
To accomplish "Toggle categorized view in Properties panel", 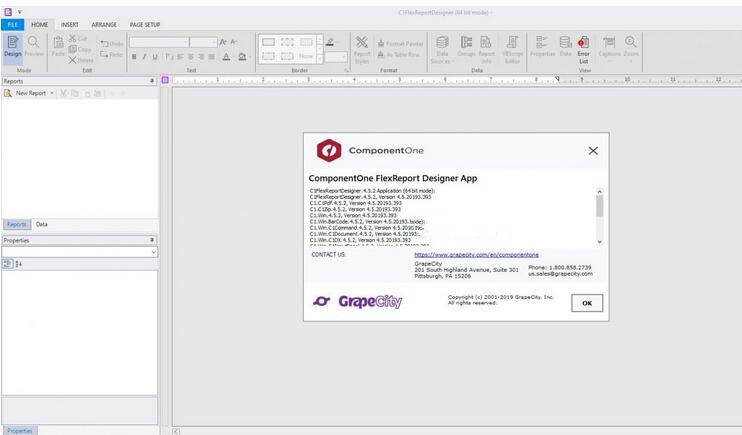I will [x=8, y=264].
